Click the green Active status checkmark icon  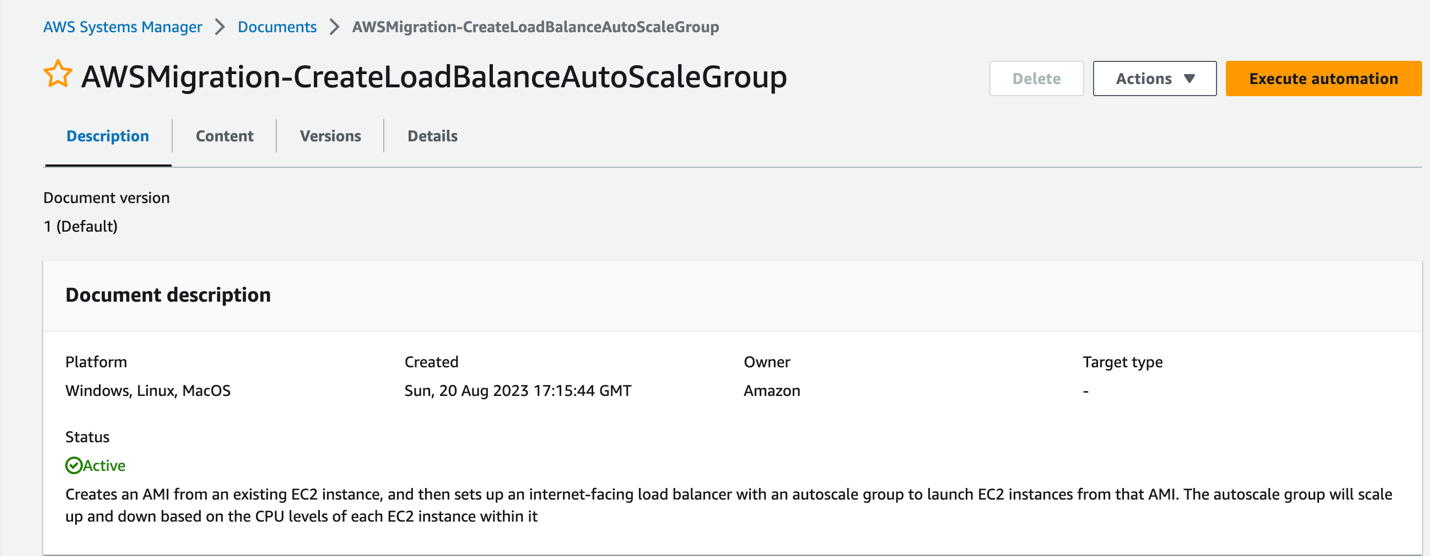click(x=73, y=466)
